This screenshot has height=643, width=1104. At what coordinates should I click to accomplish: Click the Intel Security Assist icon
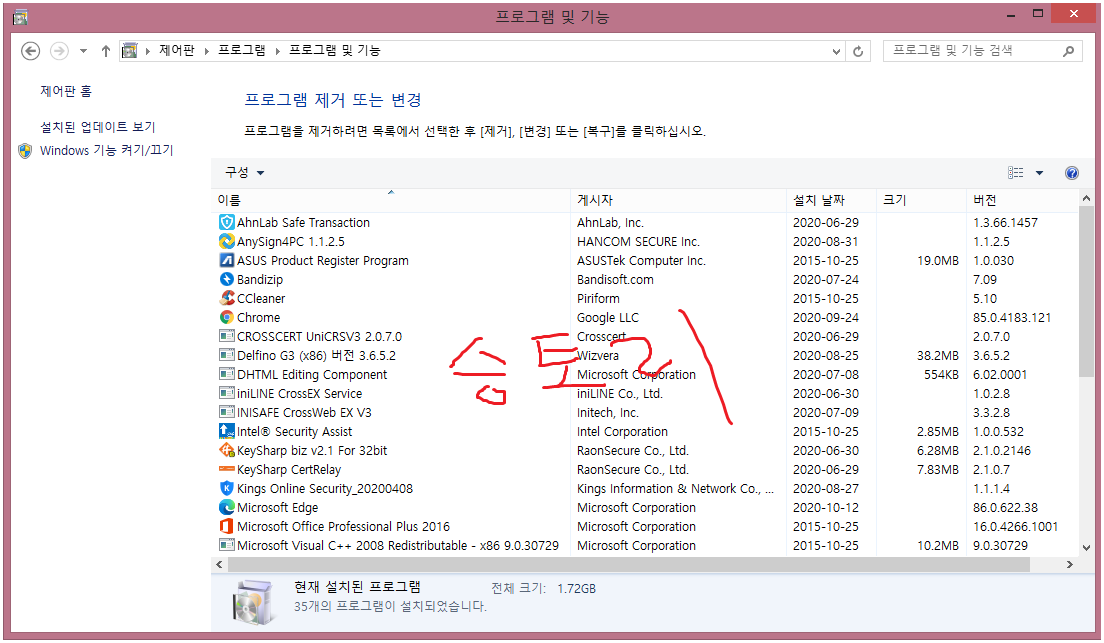tap(227, 432)
